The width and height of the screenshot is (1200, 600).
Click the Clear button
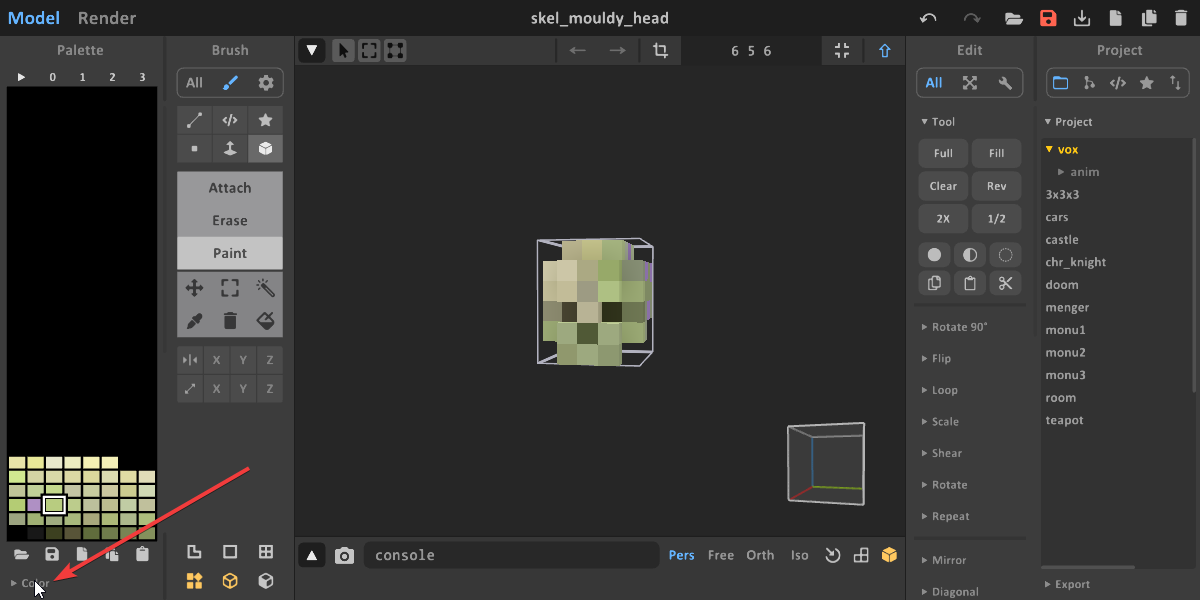click(943, 186)
